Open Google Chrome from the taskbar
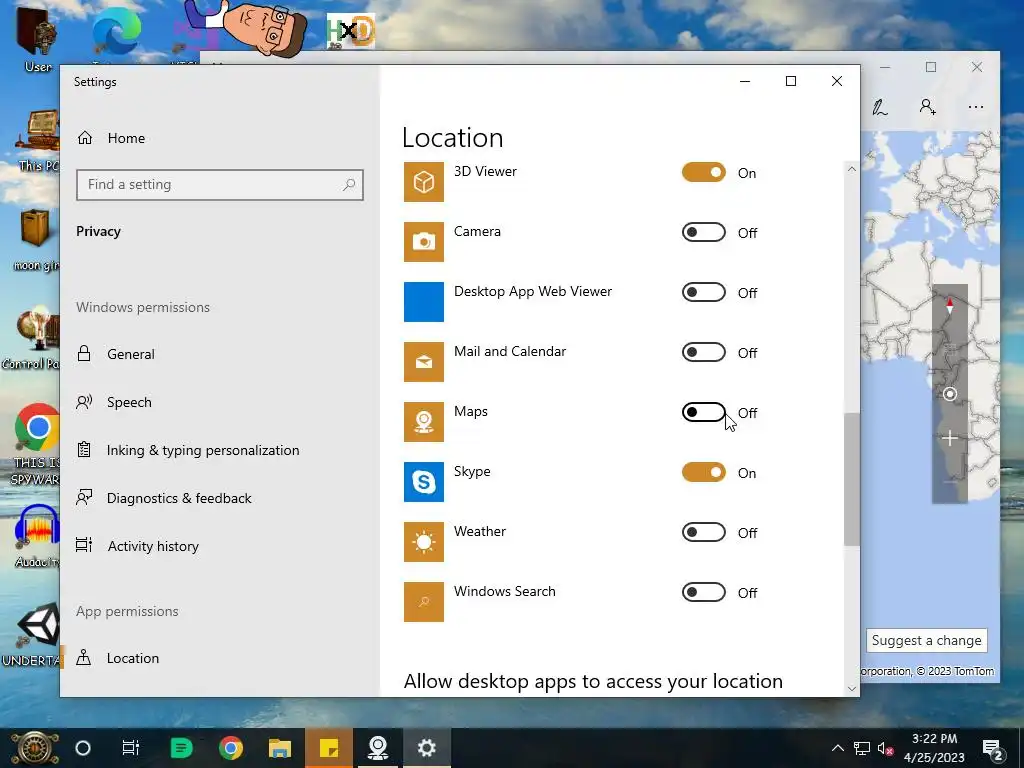Viewport: 1024px width, 768px height. (231, 748)
